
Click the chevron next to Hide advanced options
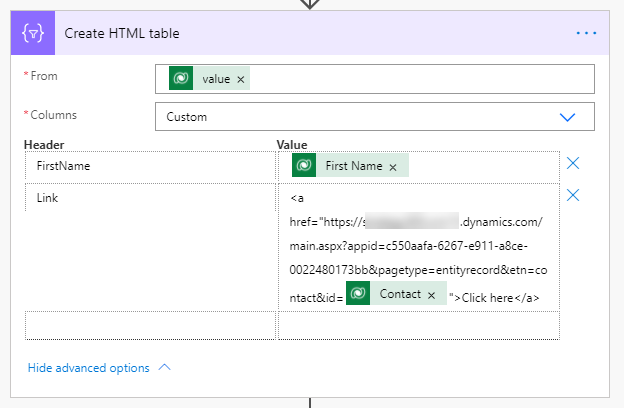(x=164, y=367)
